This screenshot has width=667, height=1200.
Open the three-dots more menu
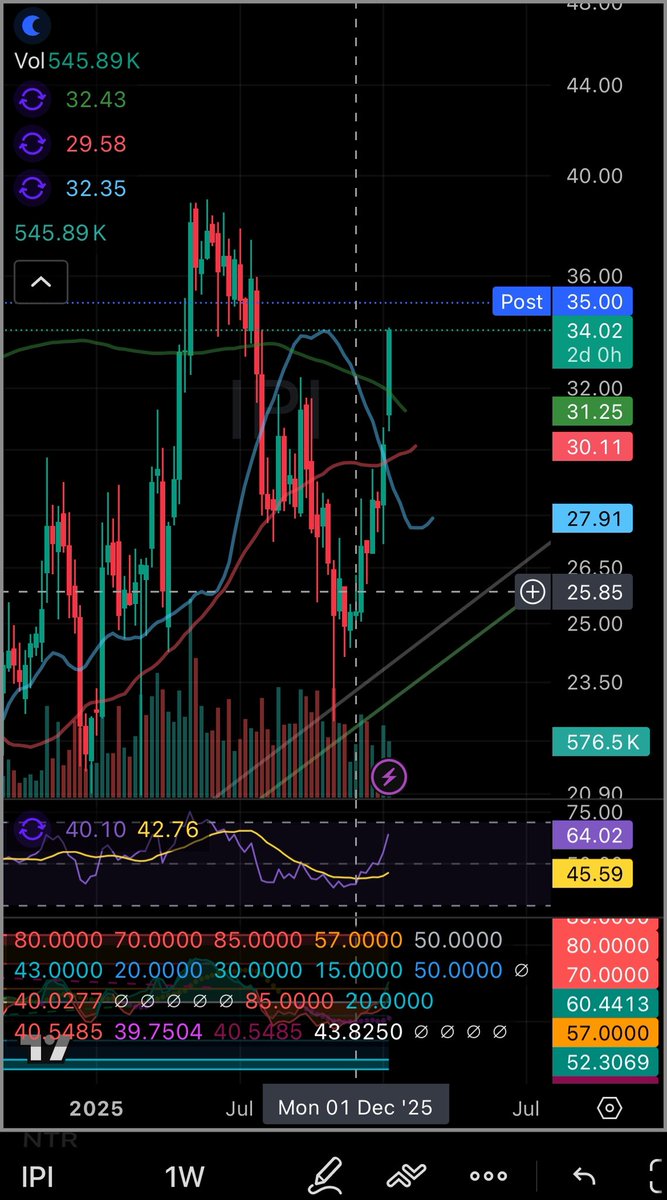coord(489,1176)
